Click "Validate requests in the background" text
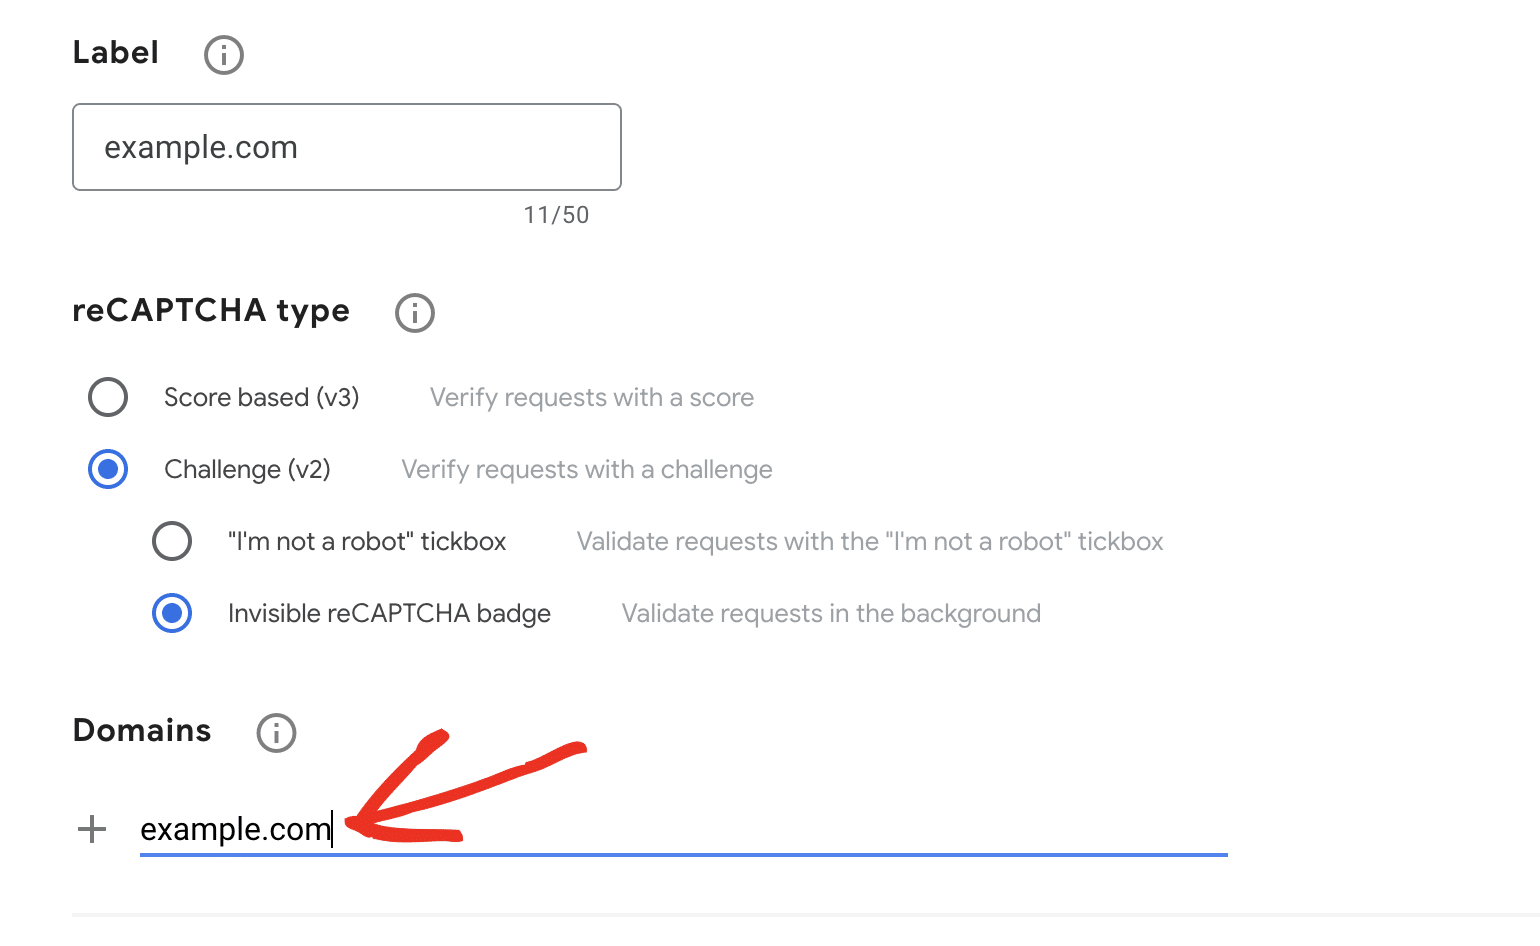Viewport: 1540px width, 946px height. point(831,614)
